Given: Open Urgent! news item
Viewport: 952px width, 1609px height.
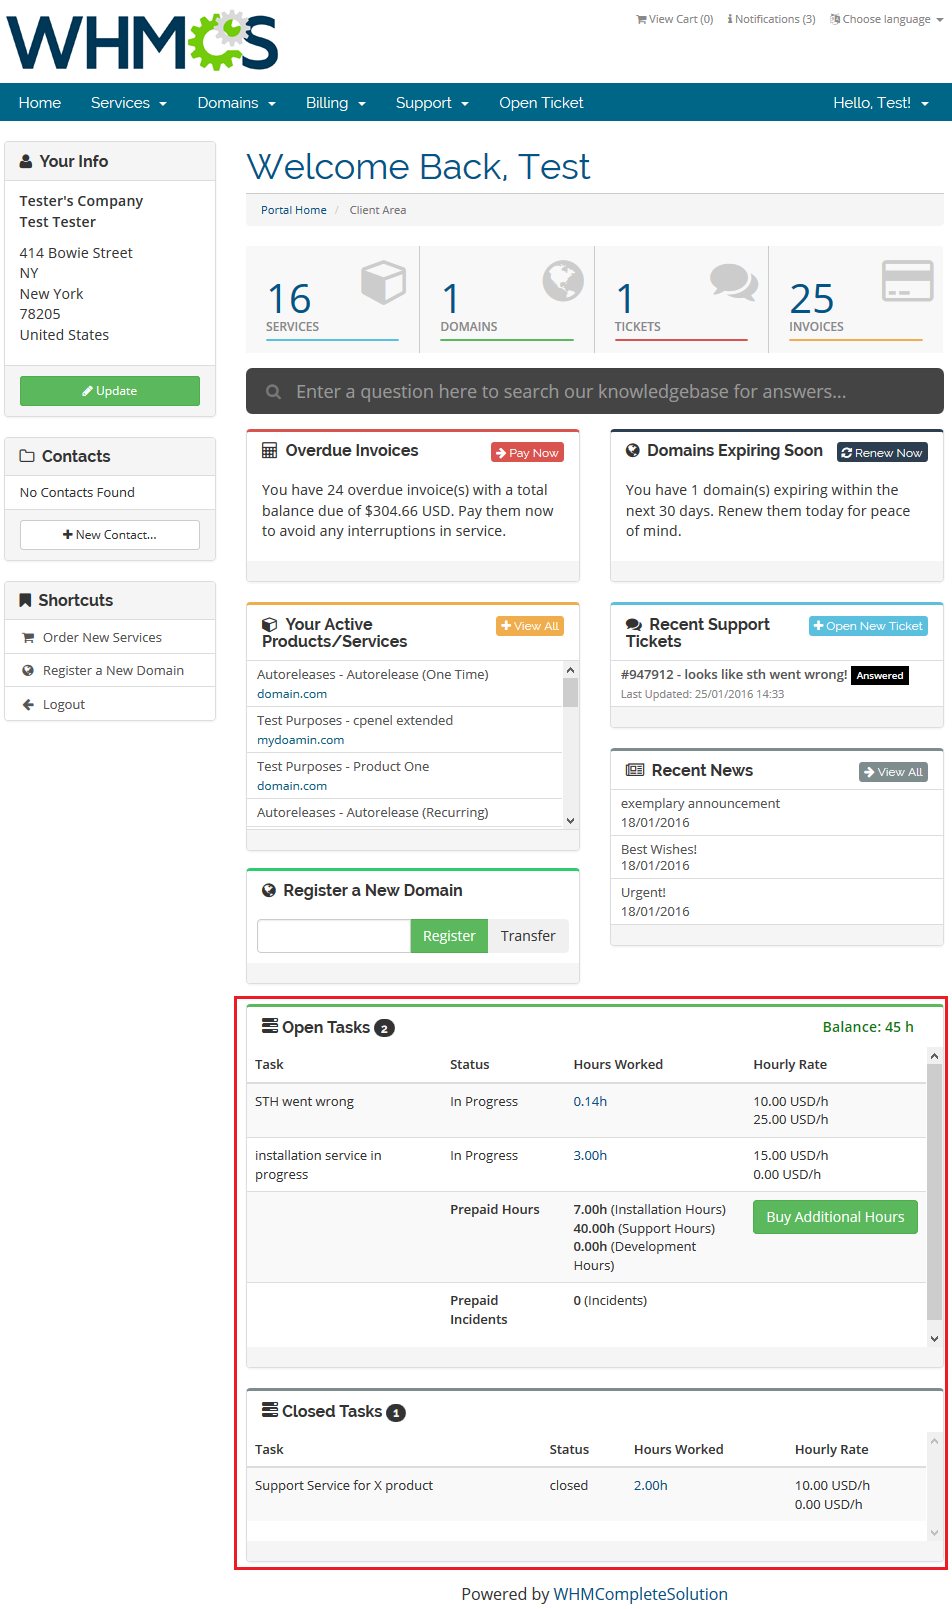Looking at the screenshot, I should pos(643,893).
